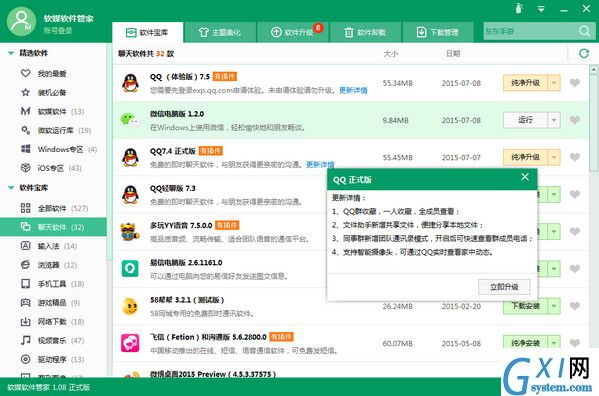Screen dimensions: 599x396
Task: Favorite QQ (体验版) 7.5 with heart
Action: pos(575,83)
